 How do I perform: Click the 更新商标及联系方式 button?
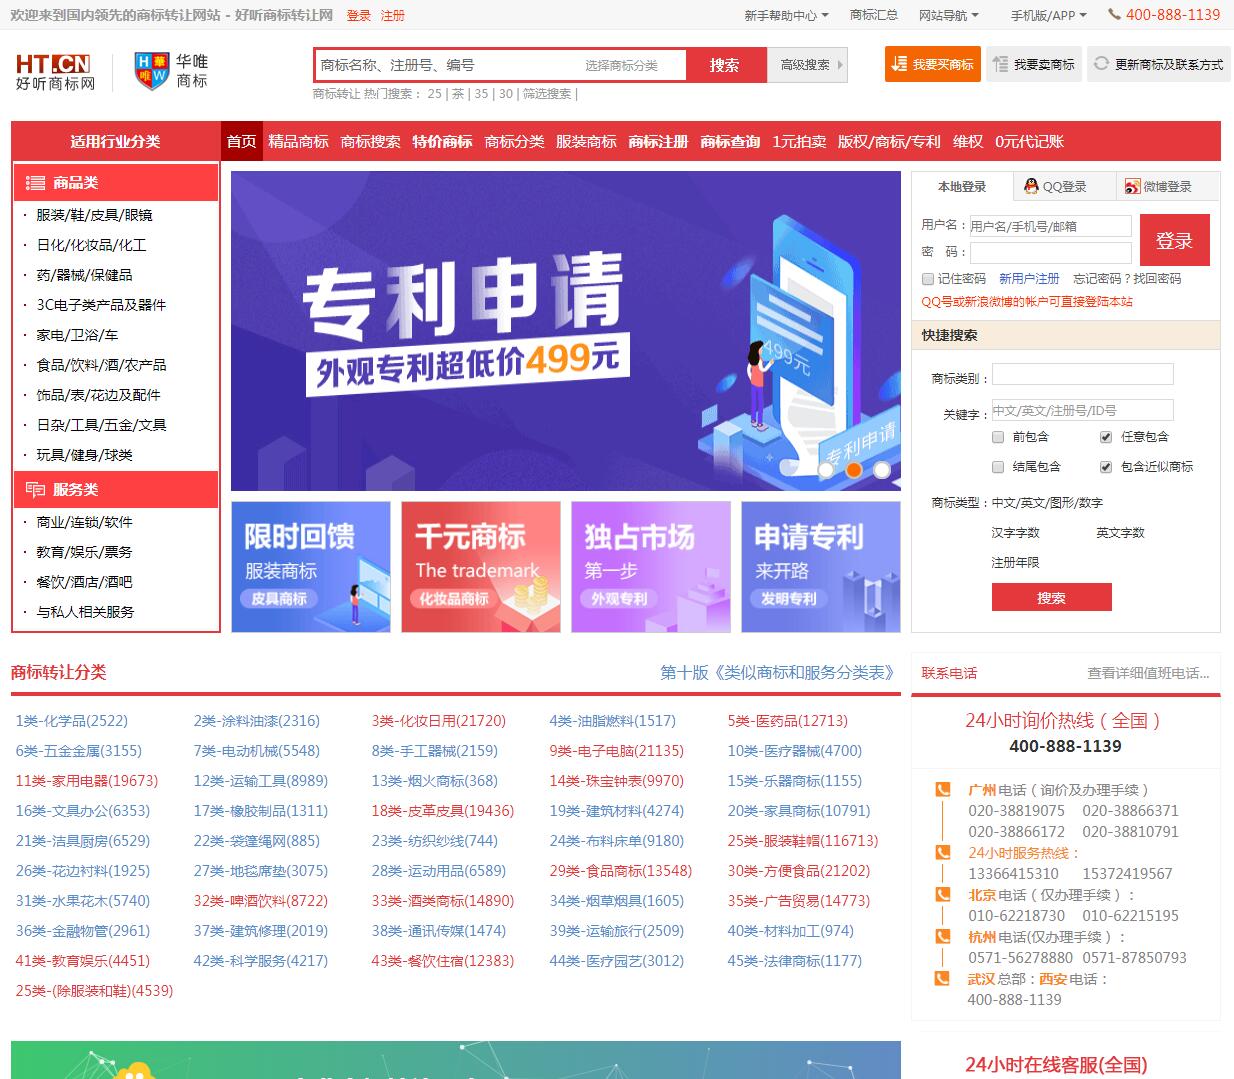(1159, 64)
